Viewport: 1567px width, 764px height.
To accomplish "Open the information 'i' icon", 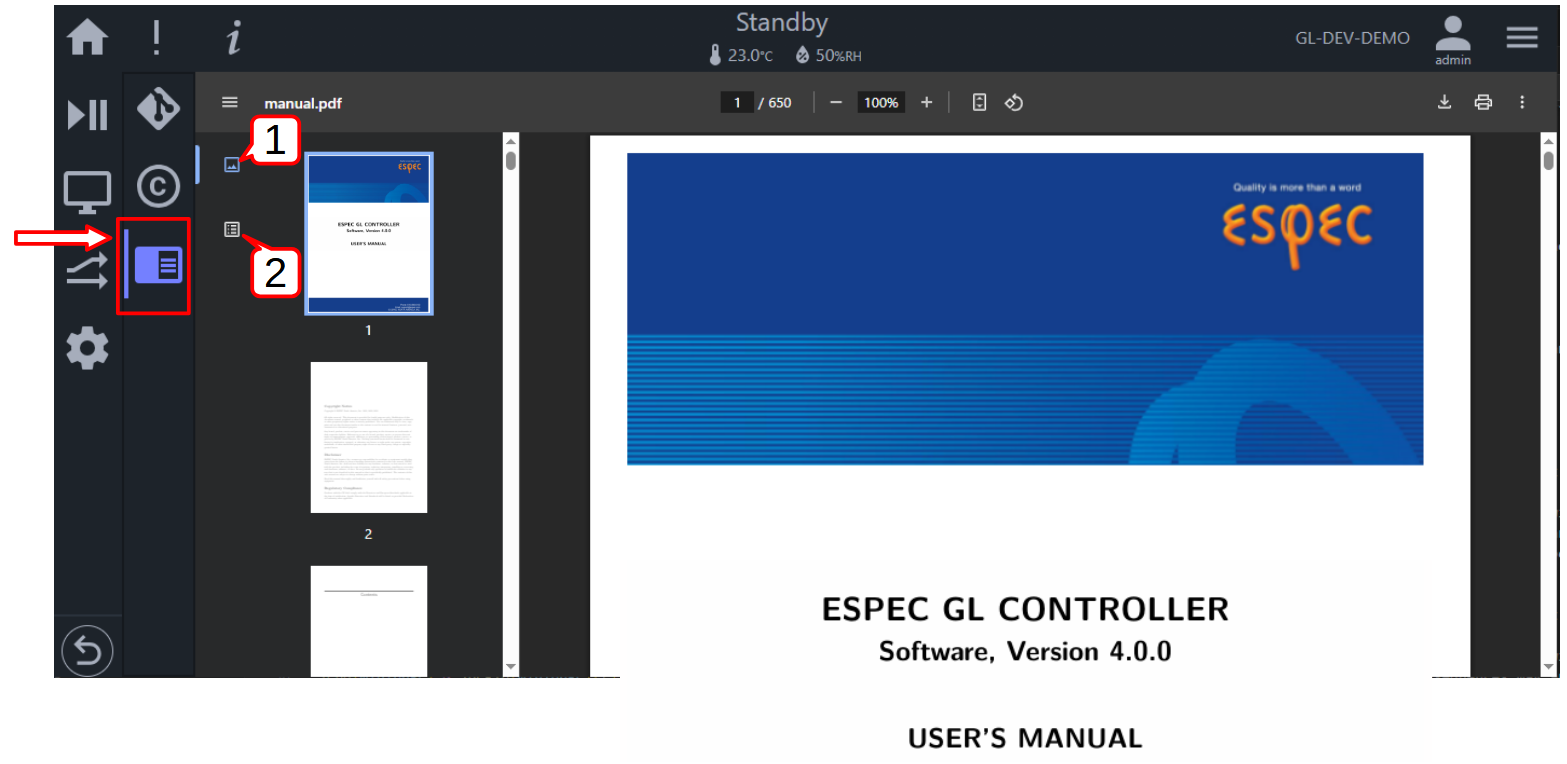I will [233, 38].
